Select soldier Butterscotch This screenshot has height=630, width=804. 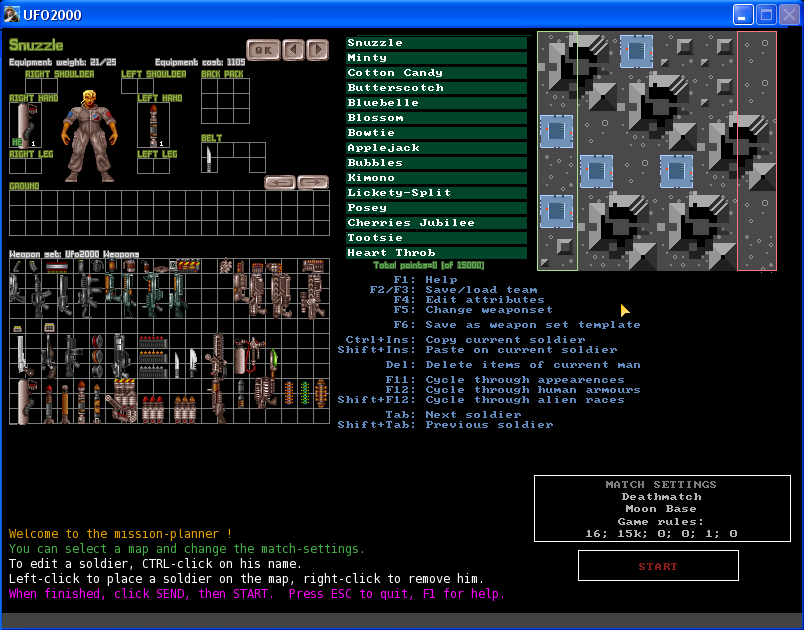pos(436,88)
